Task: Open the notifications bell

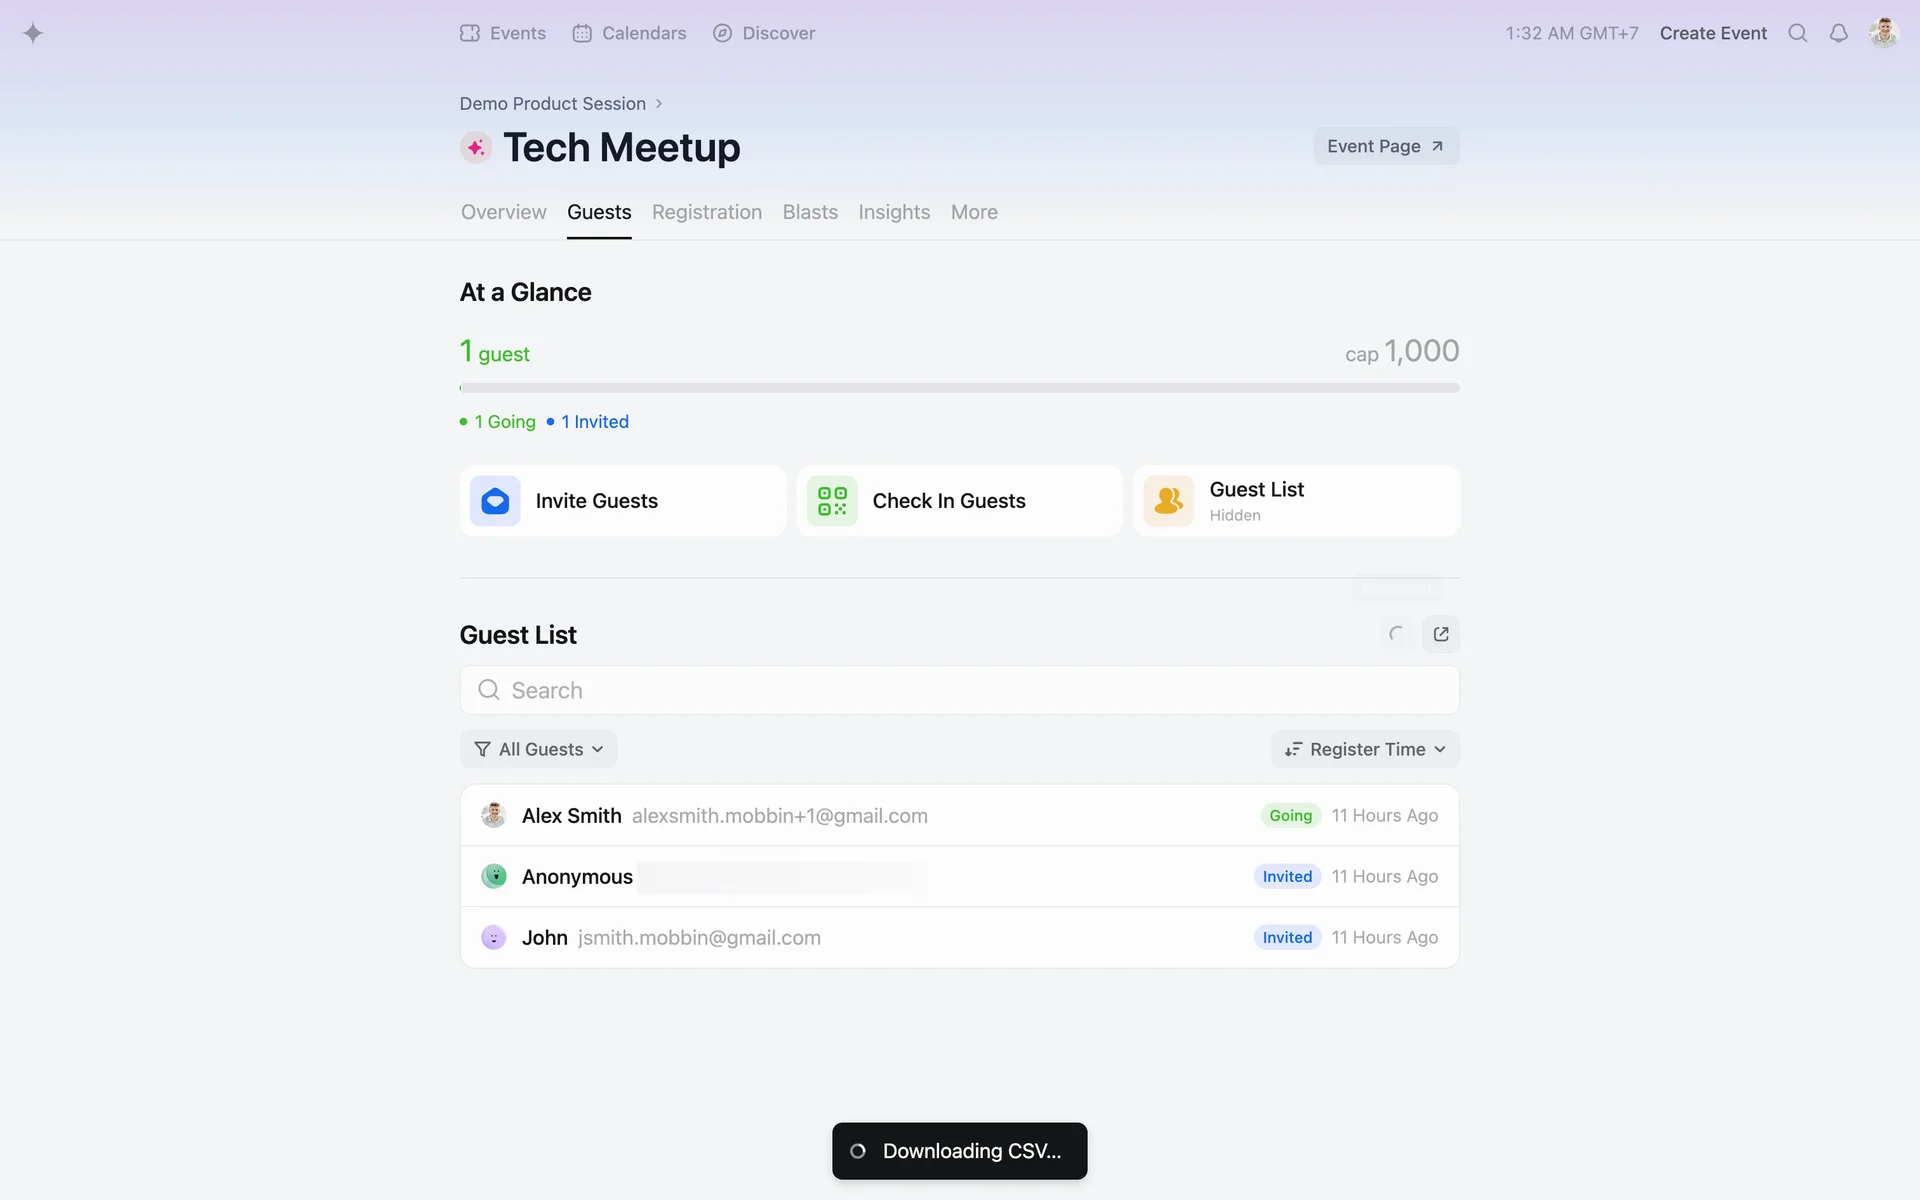Action: (1838, 33)
